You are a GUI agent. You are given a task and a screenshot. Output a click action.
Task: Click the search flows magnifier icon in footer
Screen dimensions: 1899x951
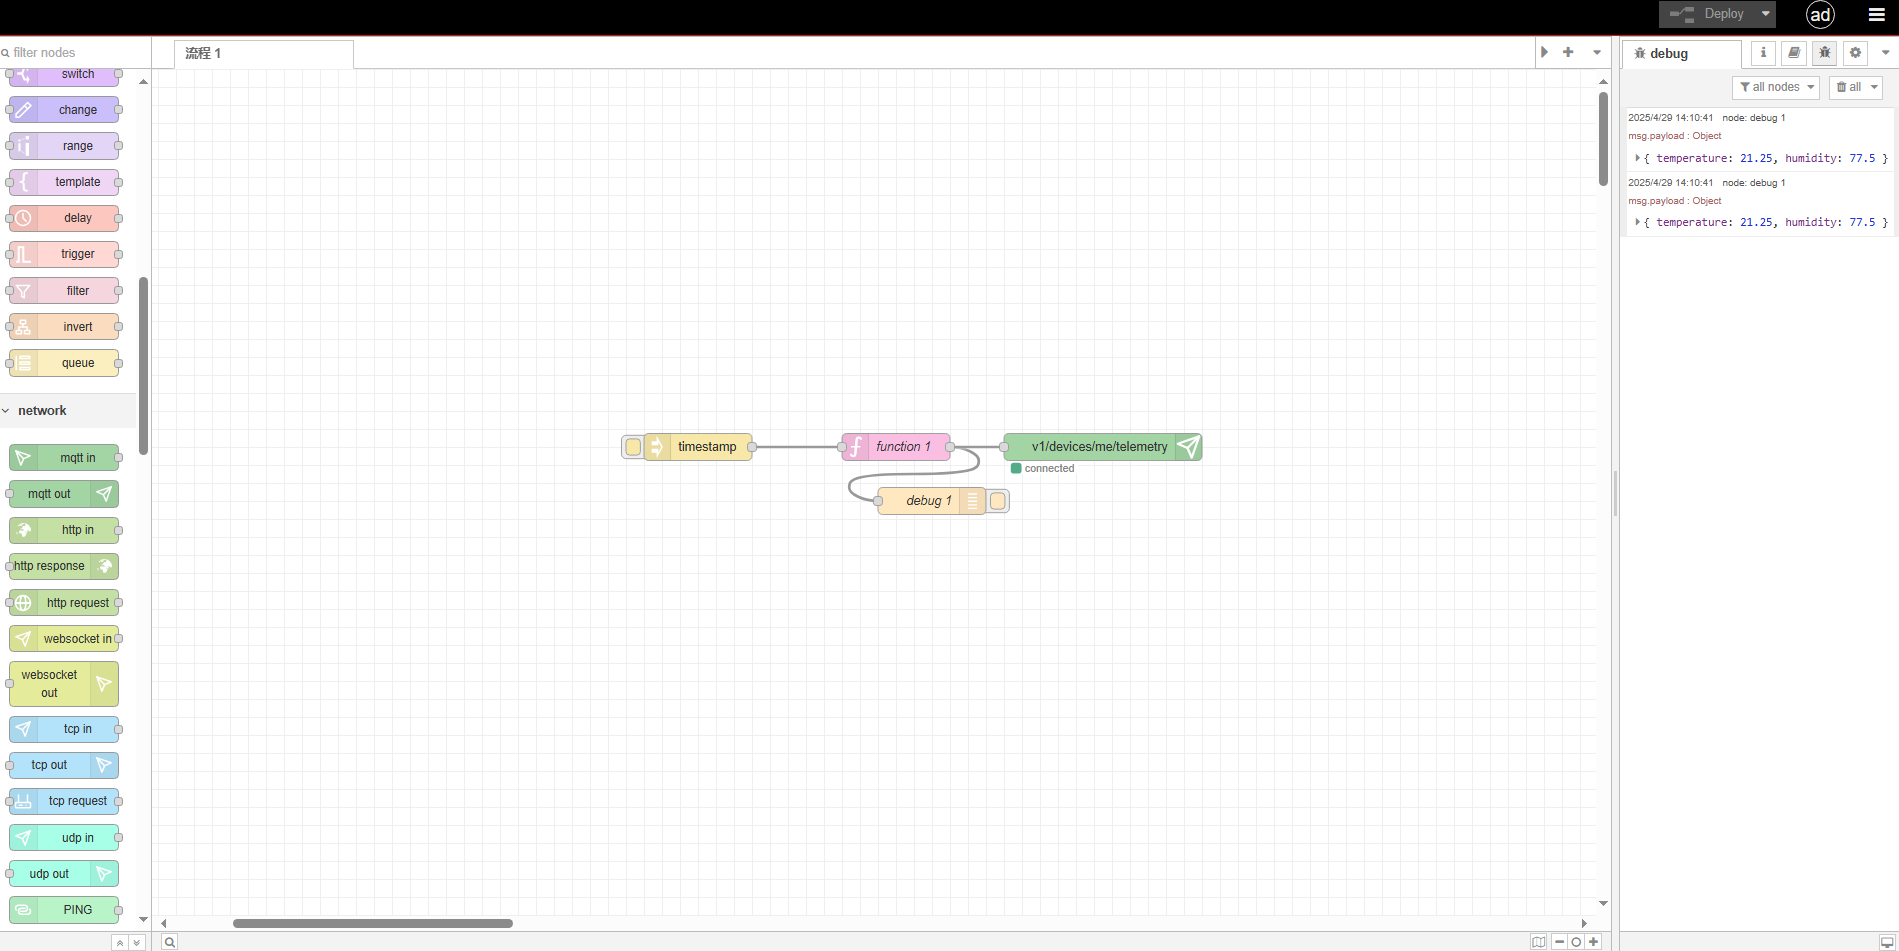coord(170,941)
